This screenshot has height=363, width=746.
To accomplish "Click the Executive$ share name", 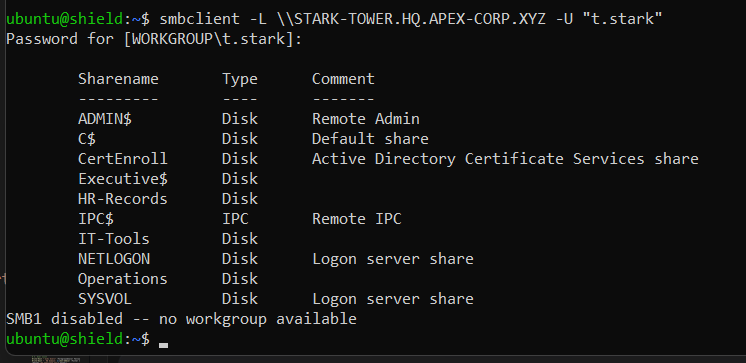I will [x=123, y=179].
